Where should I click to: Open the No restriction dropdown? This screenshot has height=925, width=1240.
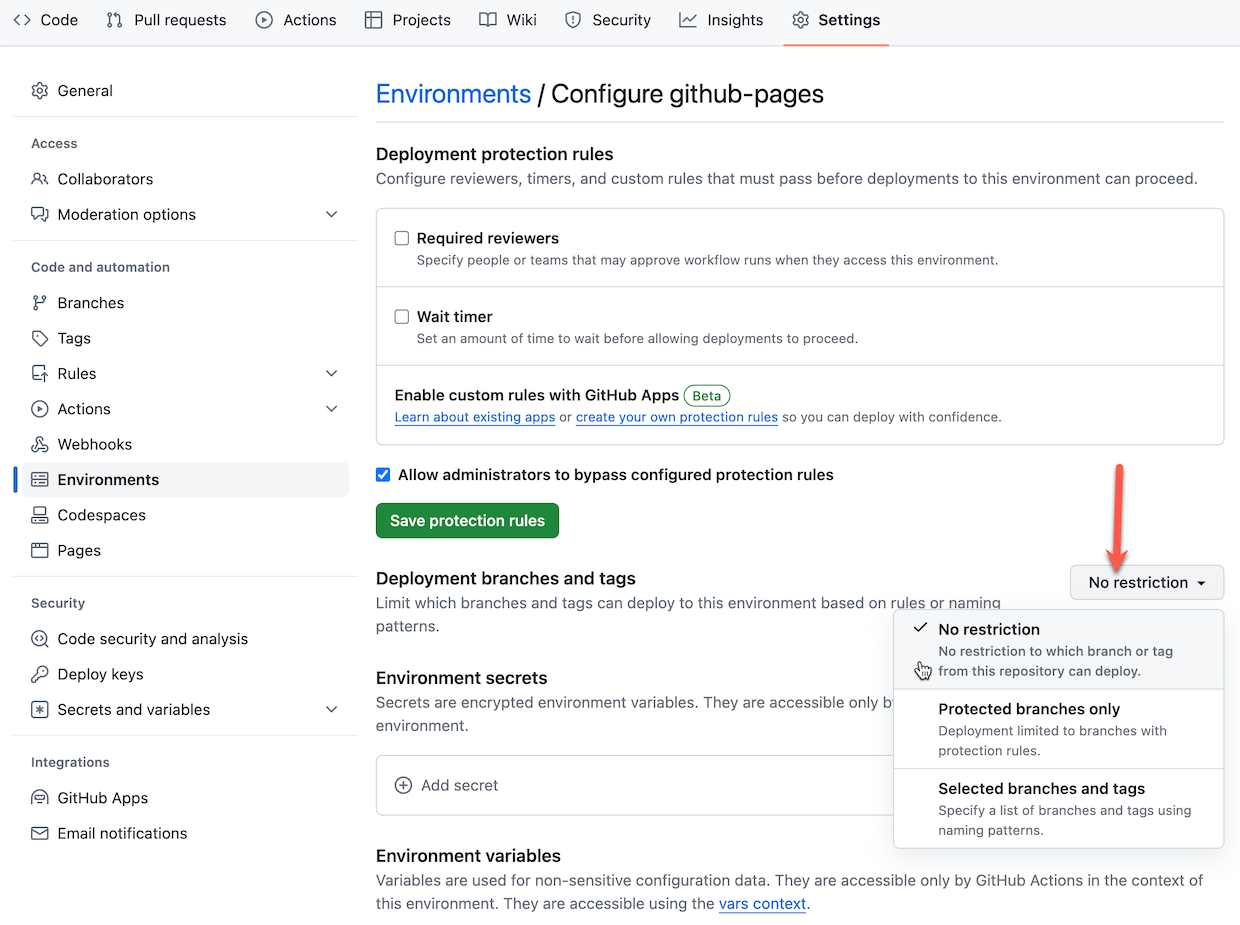tap(1146, 582)
